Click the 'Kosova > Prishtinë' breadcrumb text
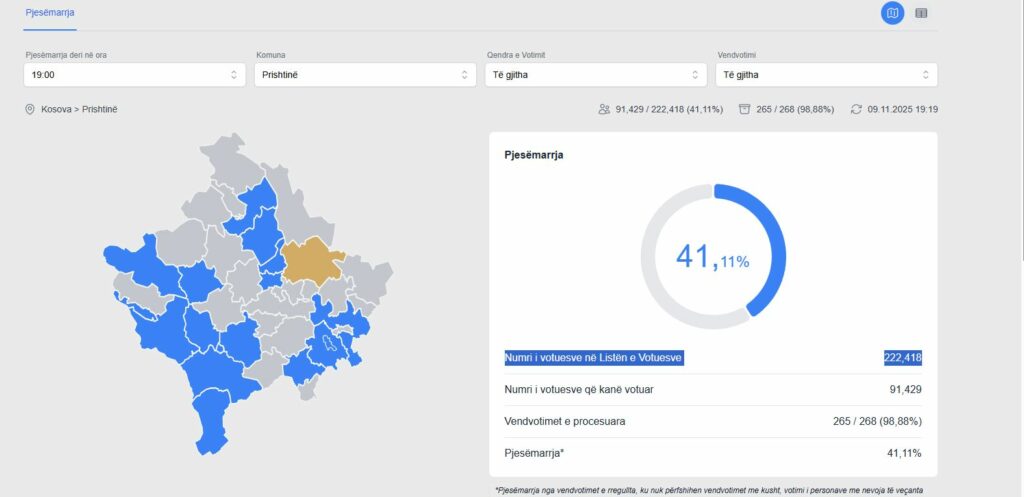1024x497 pixels. click(x=79, y=109)
